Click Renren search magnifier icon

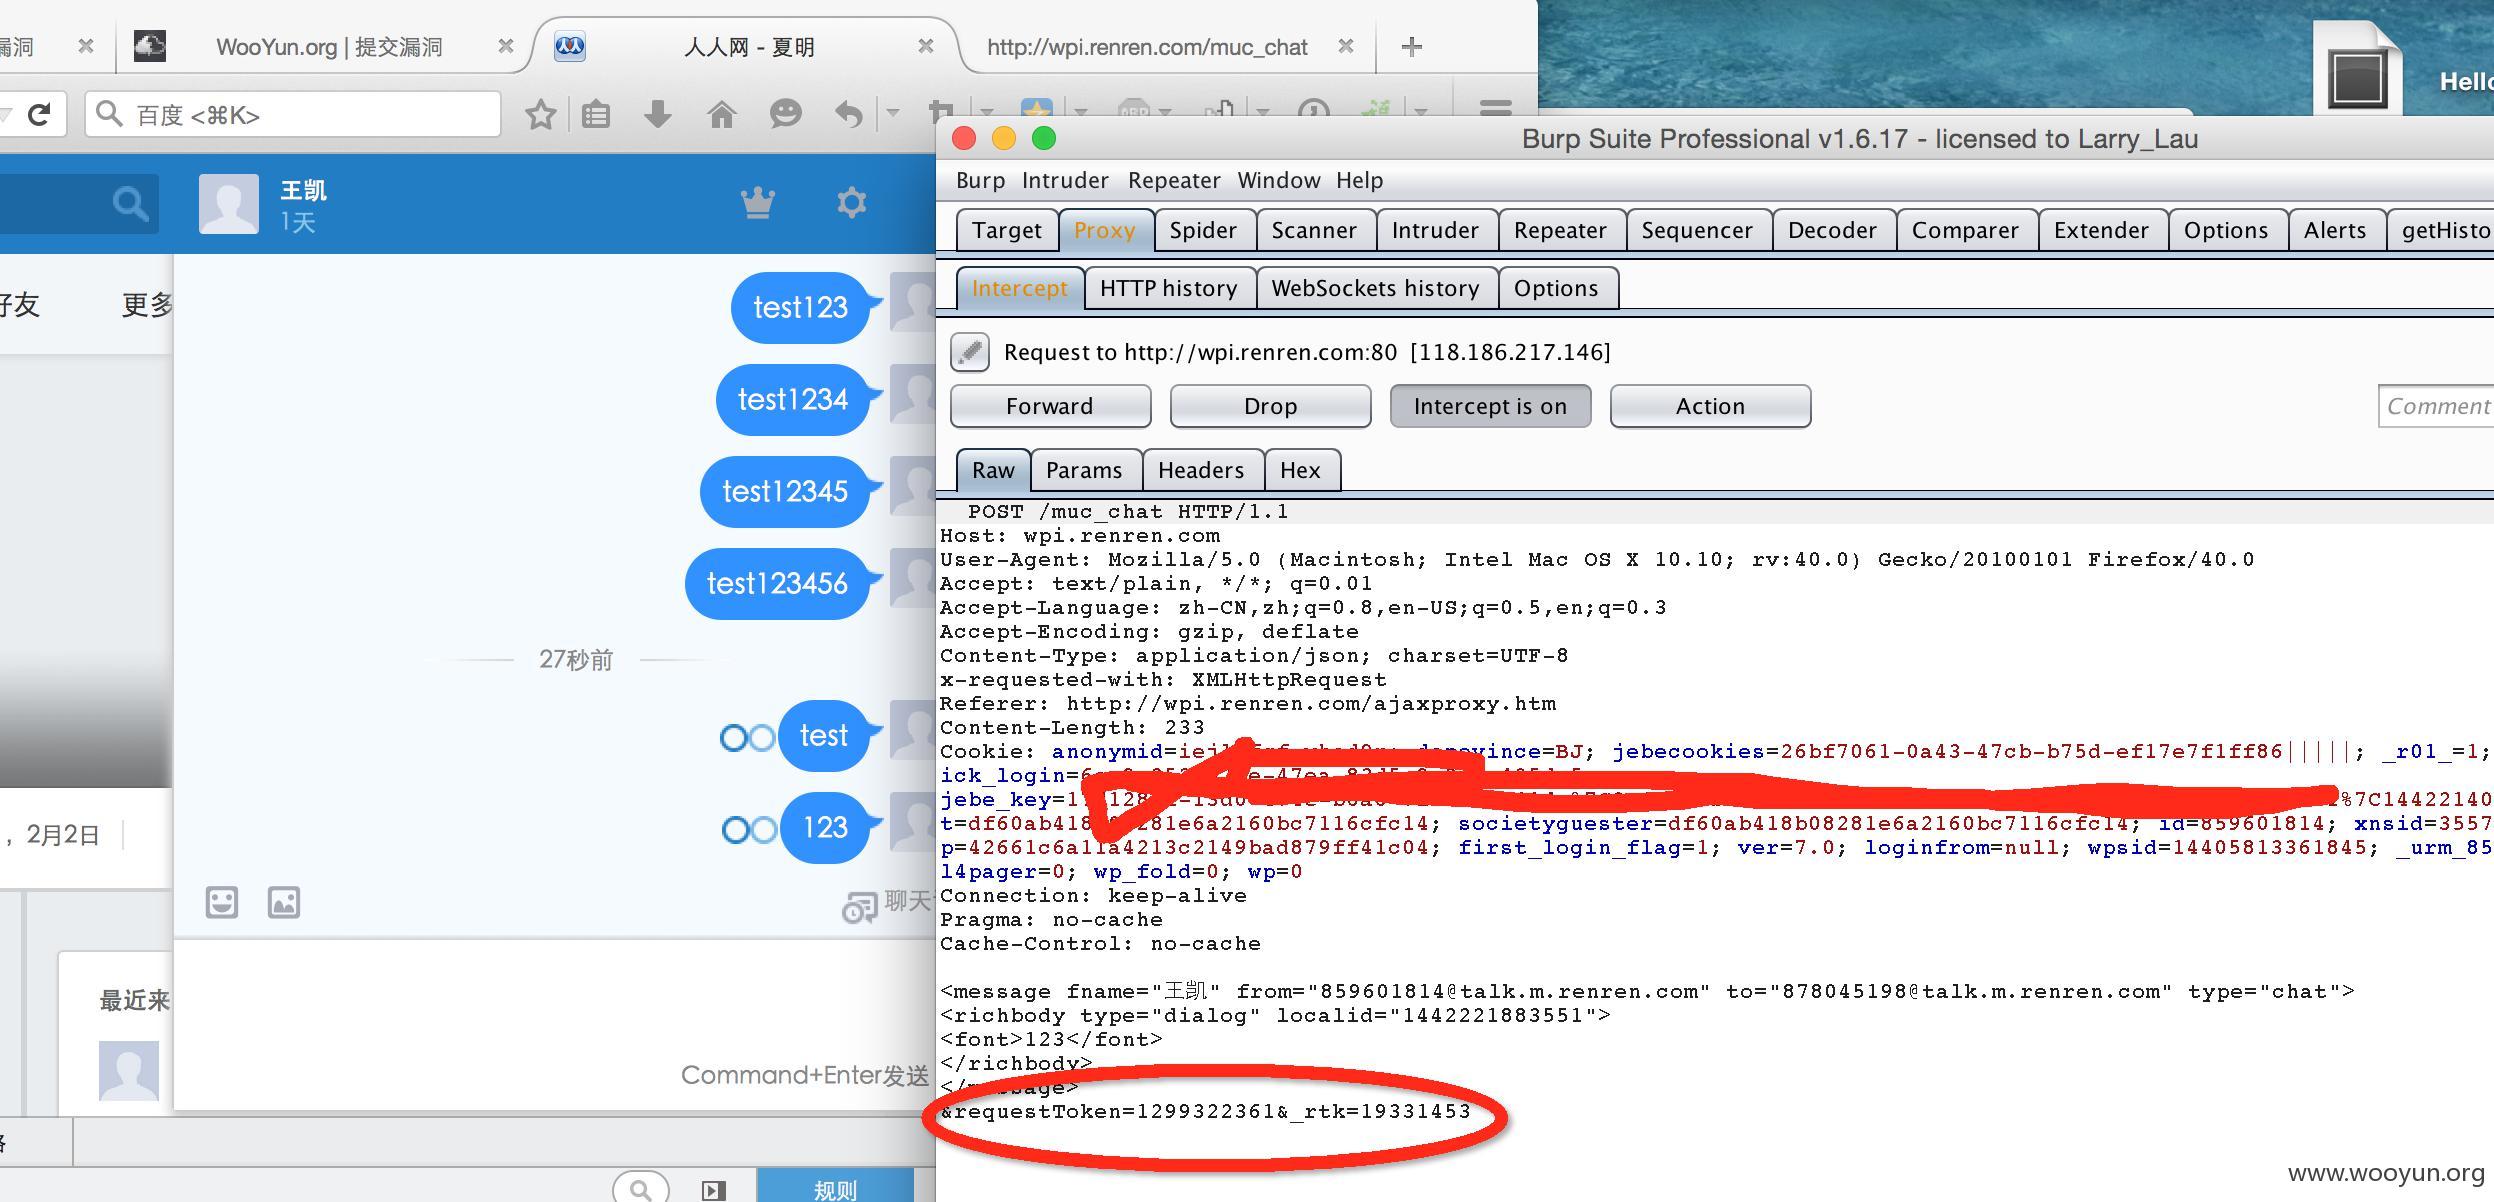click(x=131, y=203)
